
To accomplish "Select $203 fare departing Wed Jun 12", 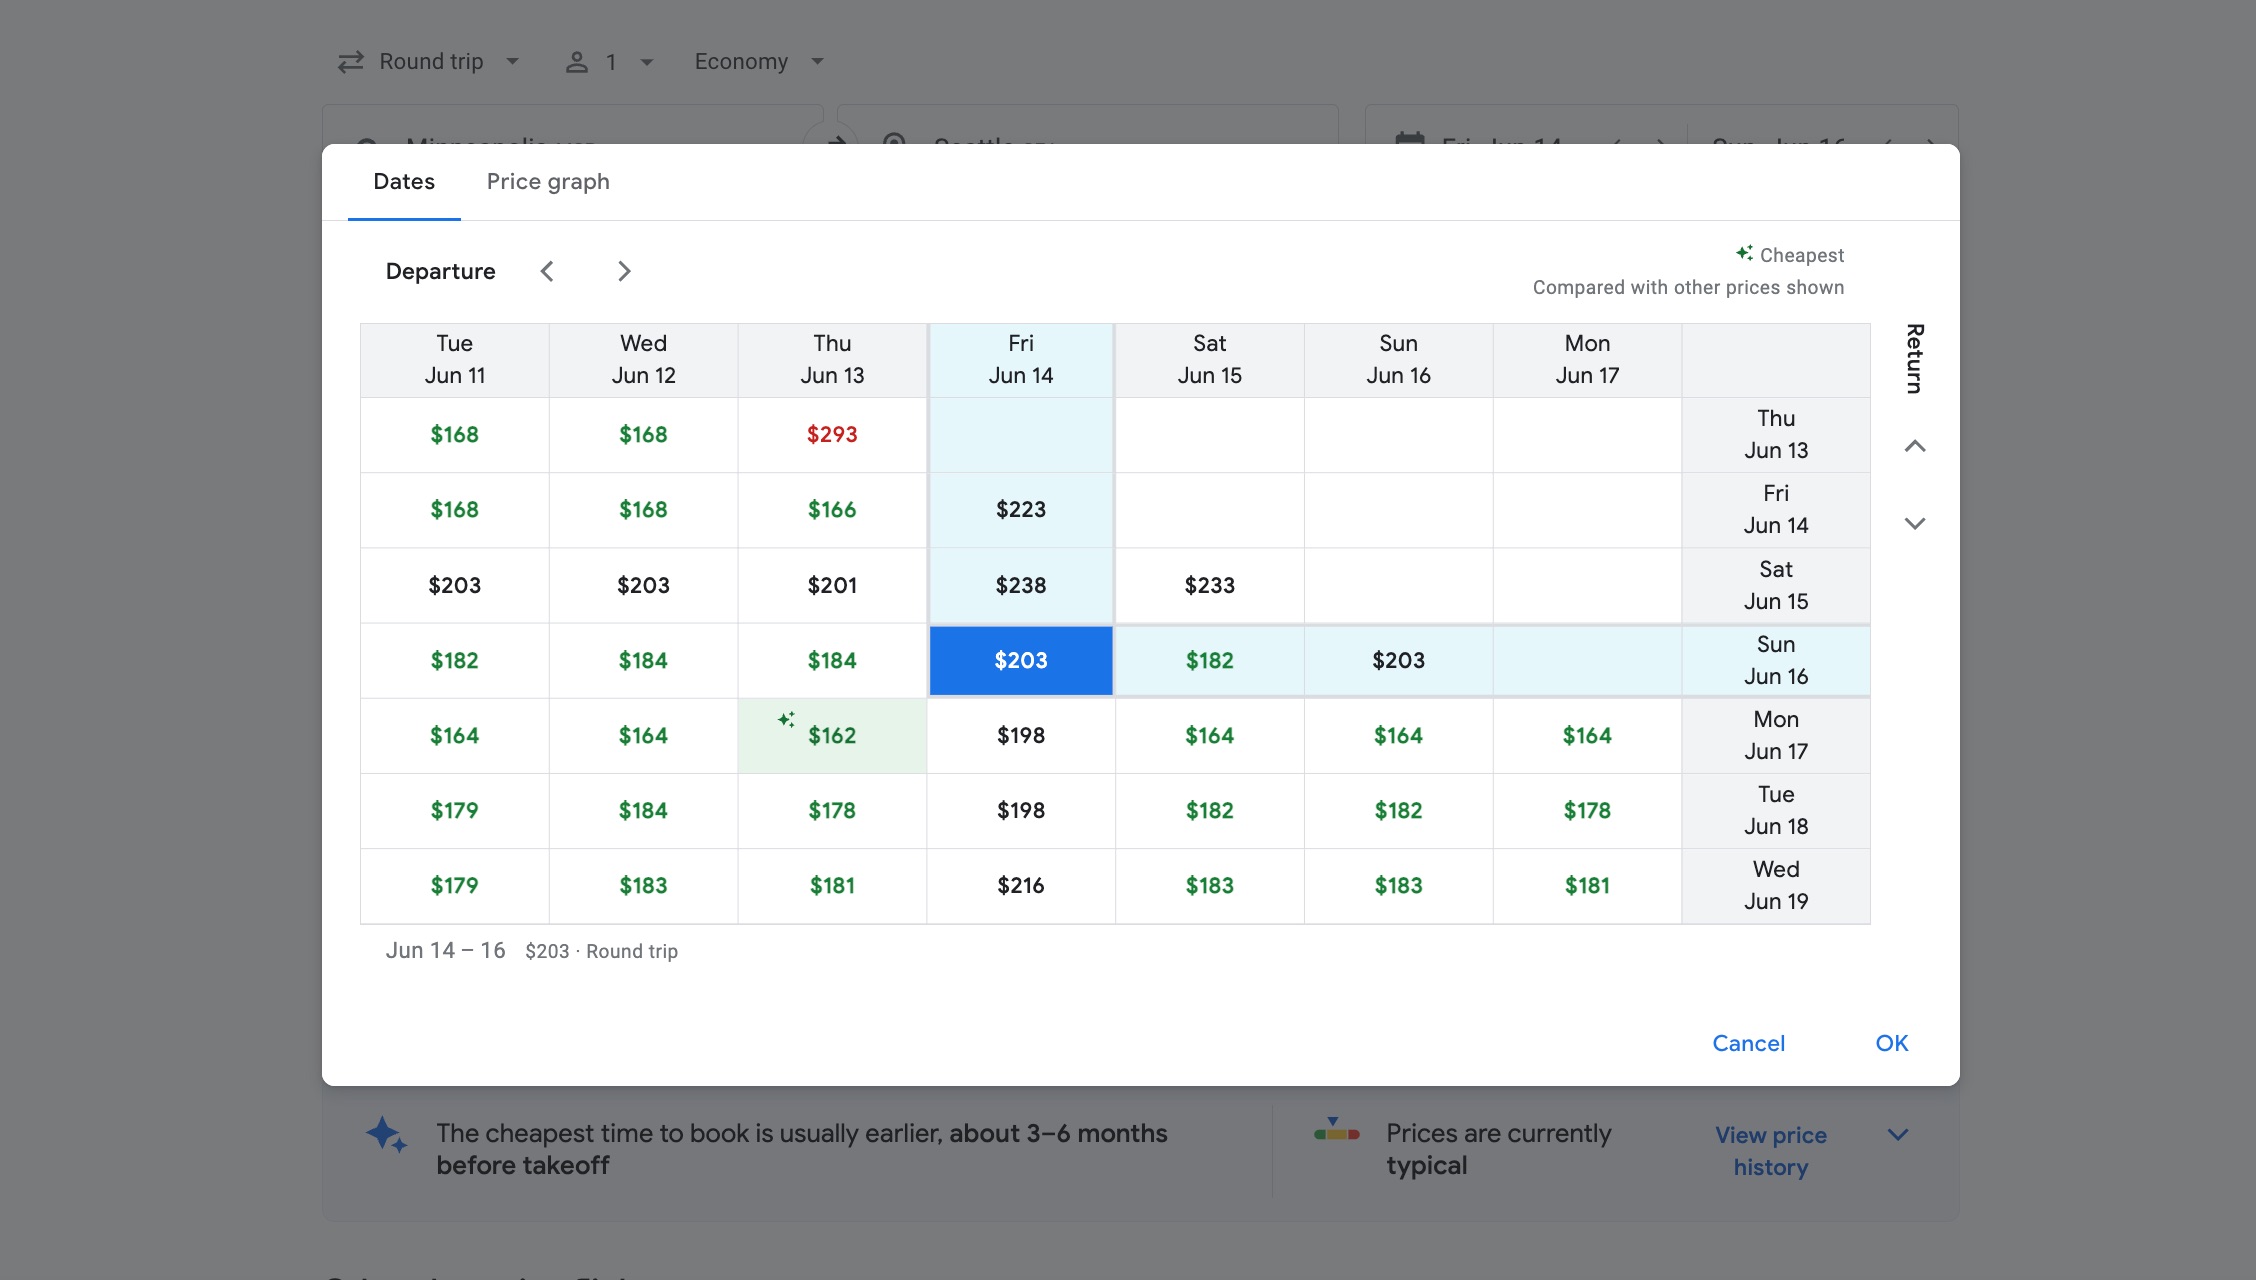I will point(643,585).
